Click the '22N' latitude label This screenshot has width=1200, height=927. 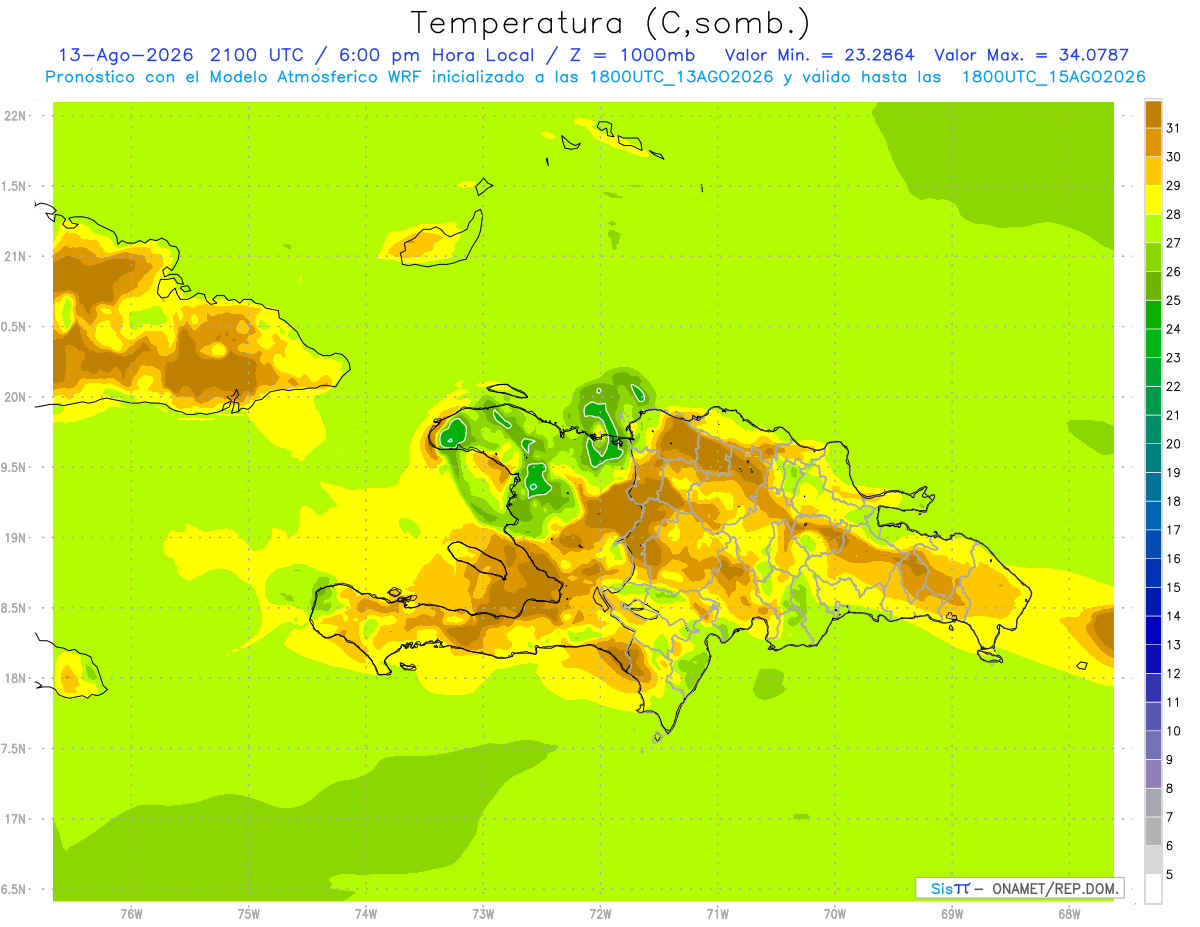pyautogui.click(x=16, y=116)
